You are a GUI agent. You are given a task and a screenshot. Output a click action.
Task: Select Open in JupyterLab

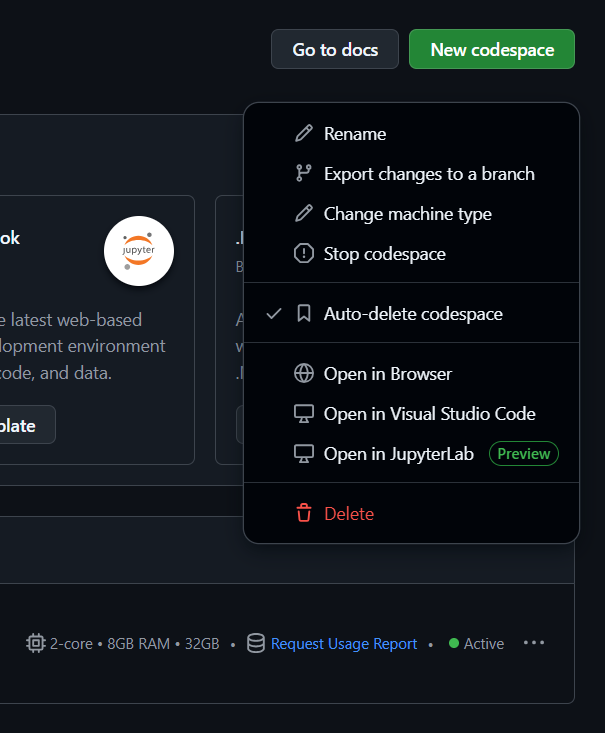point(411,454)
